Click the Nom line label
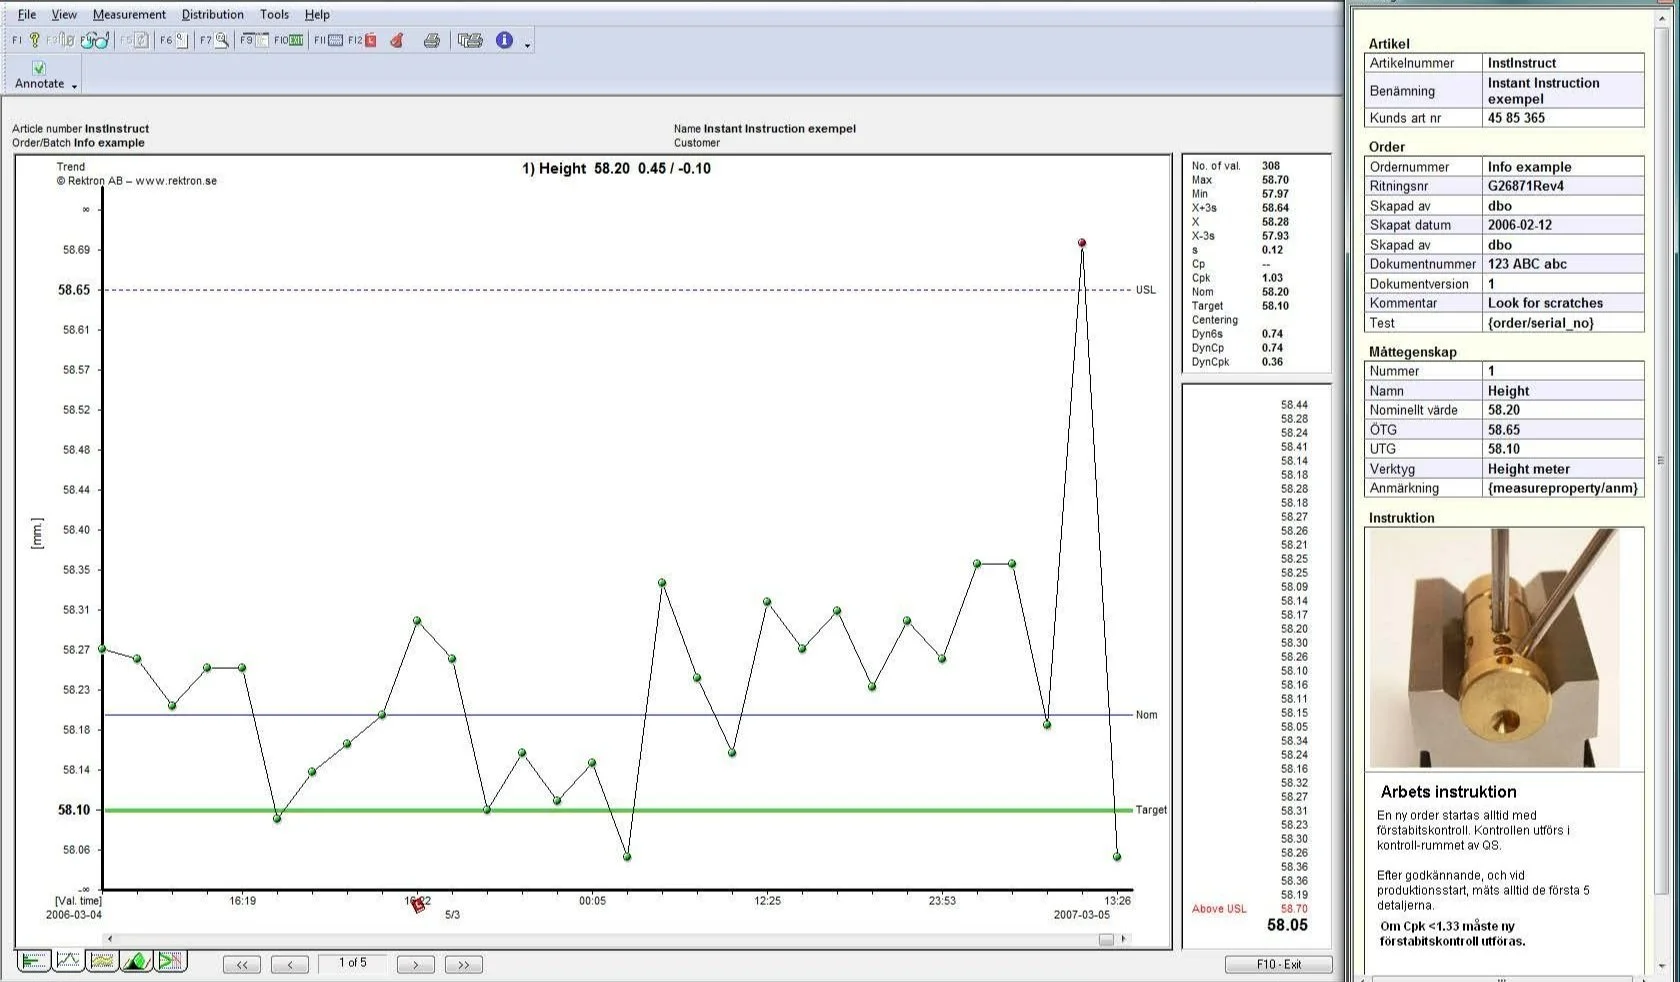1680x982 pixels. coord(1146,715)
